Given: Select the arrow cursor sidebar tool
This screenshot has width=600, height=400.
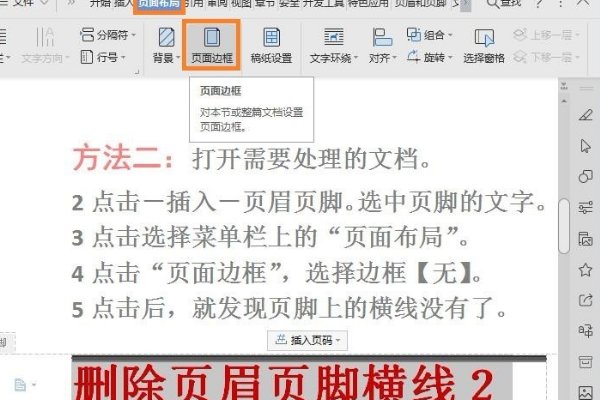Looking at the screenshot, I should point(585,146).
